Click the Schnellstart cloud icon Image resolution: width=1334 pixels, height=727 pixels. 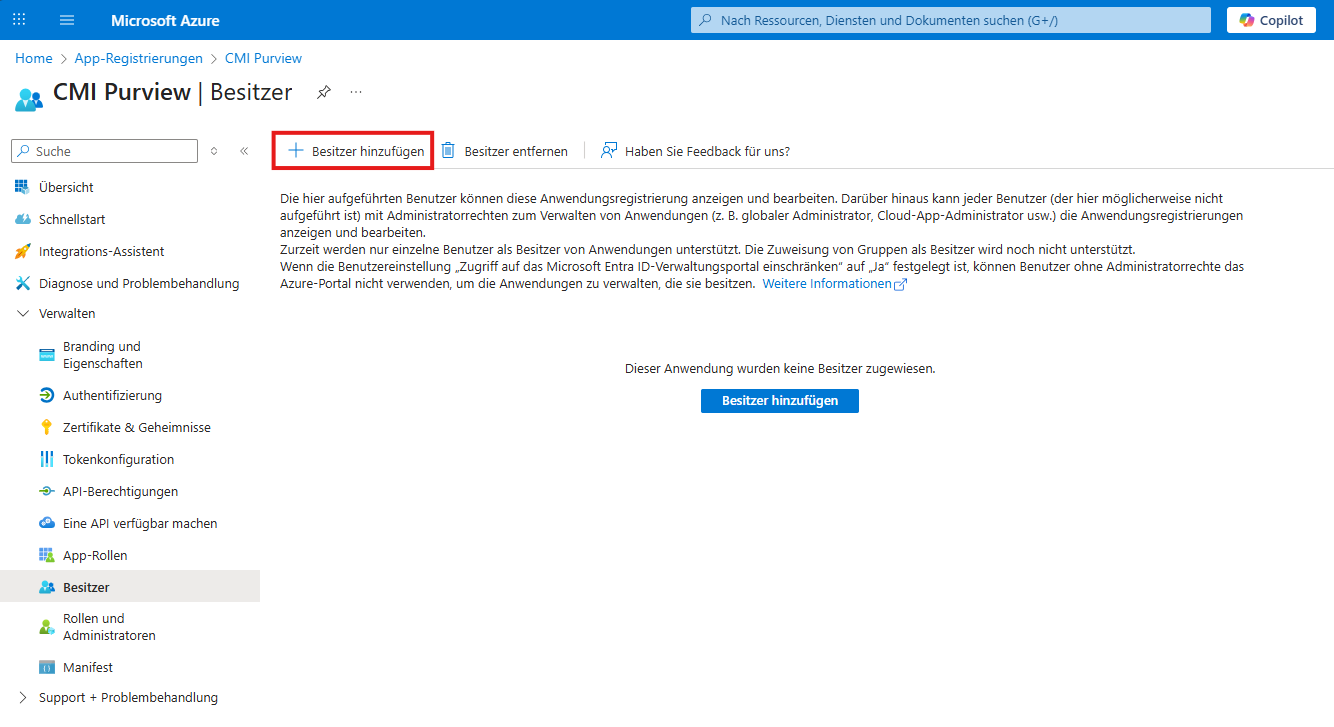23,219
